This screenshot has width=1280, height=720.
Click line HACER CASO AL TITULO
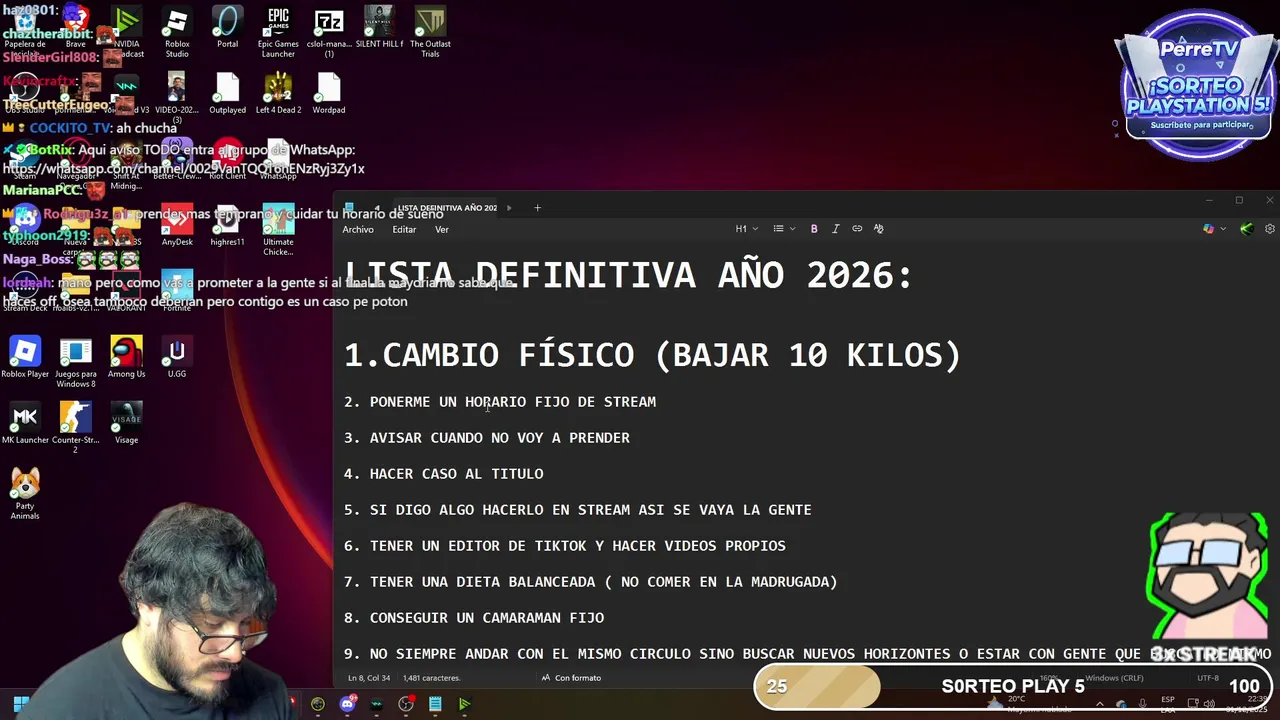click(x=444, y=474)
